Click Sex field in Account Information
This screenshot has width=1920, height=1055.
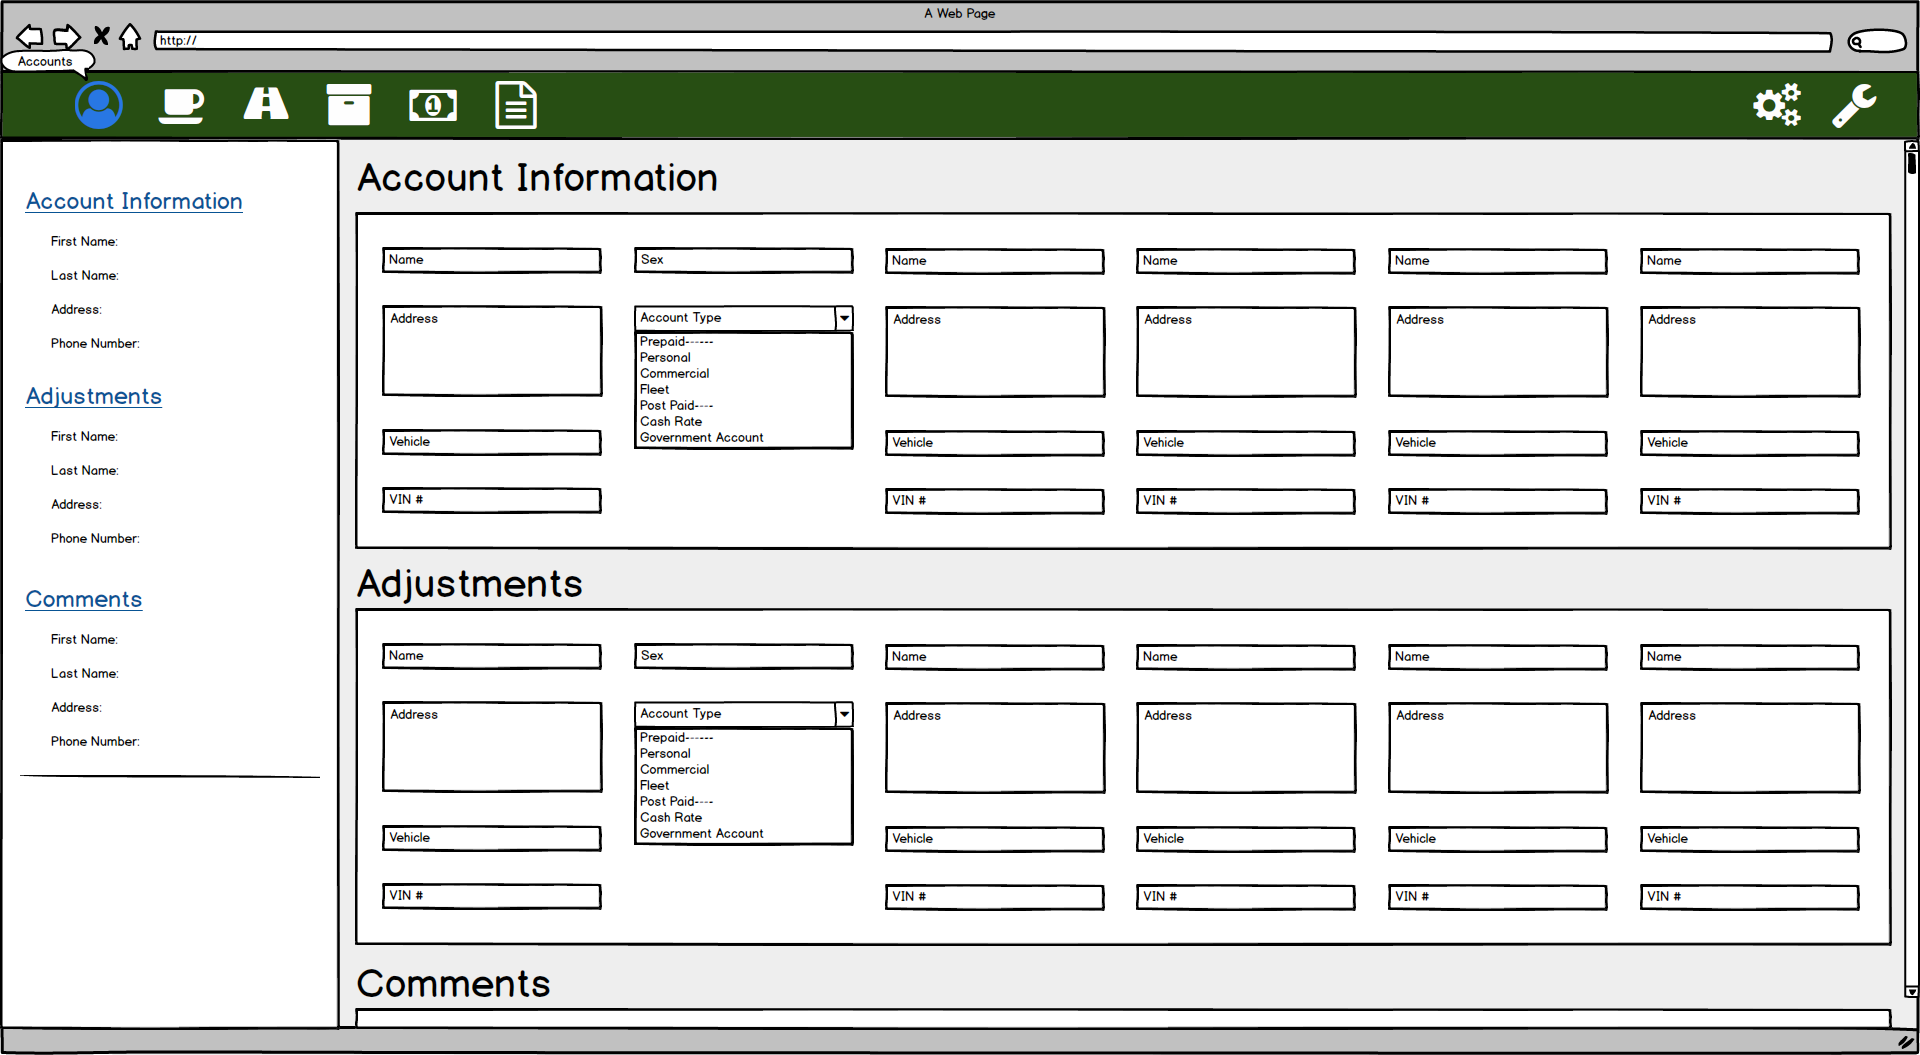click(x=744, y=260)
